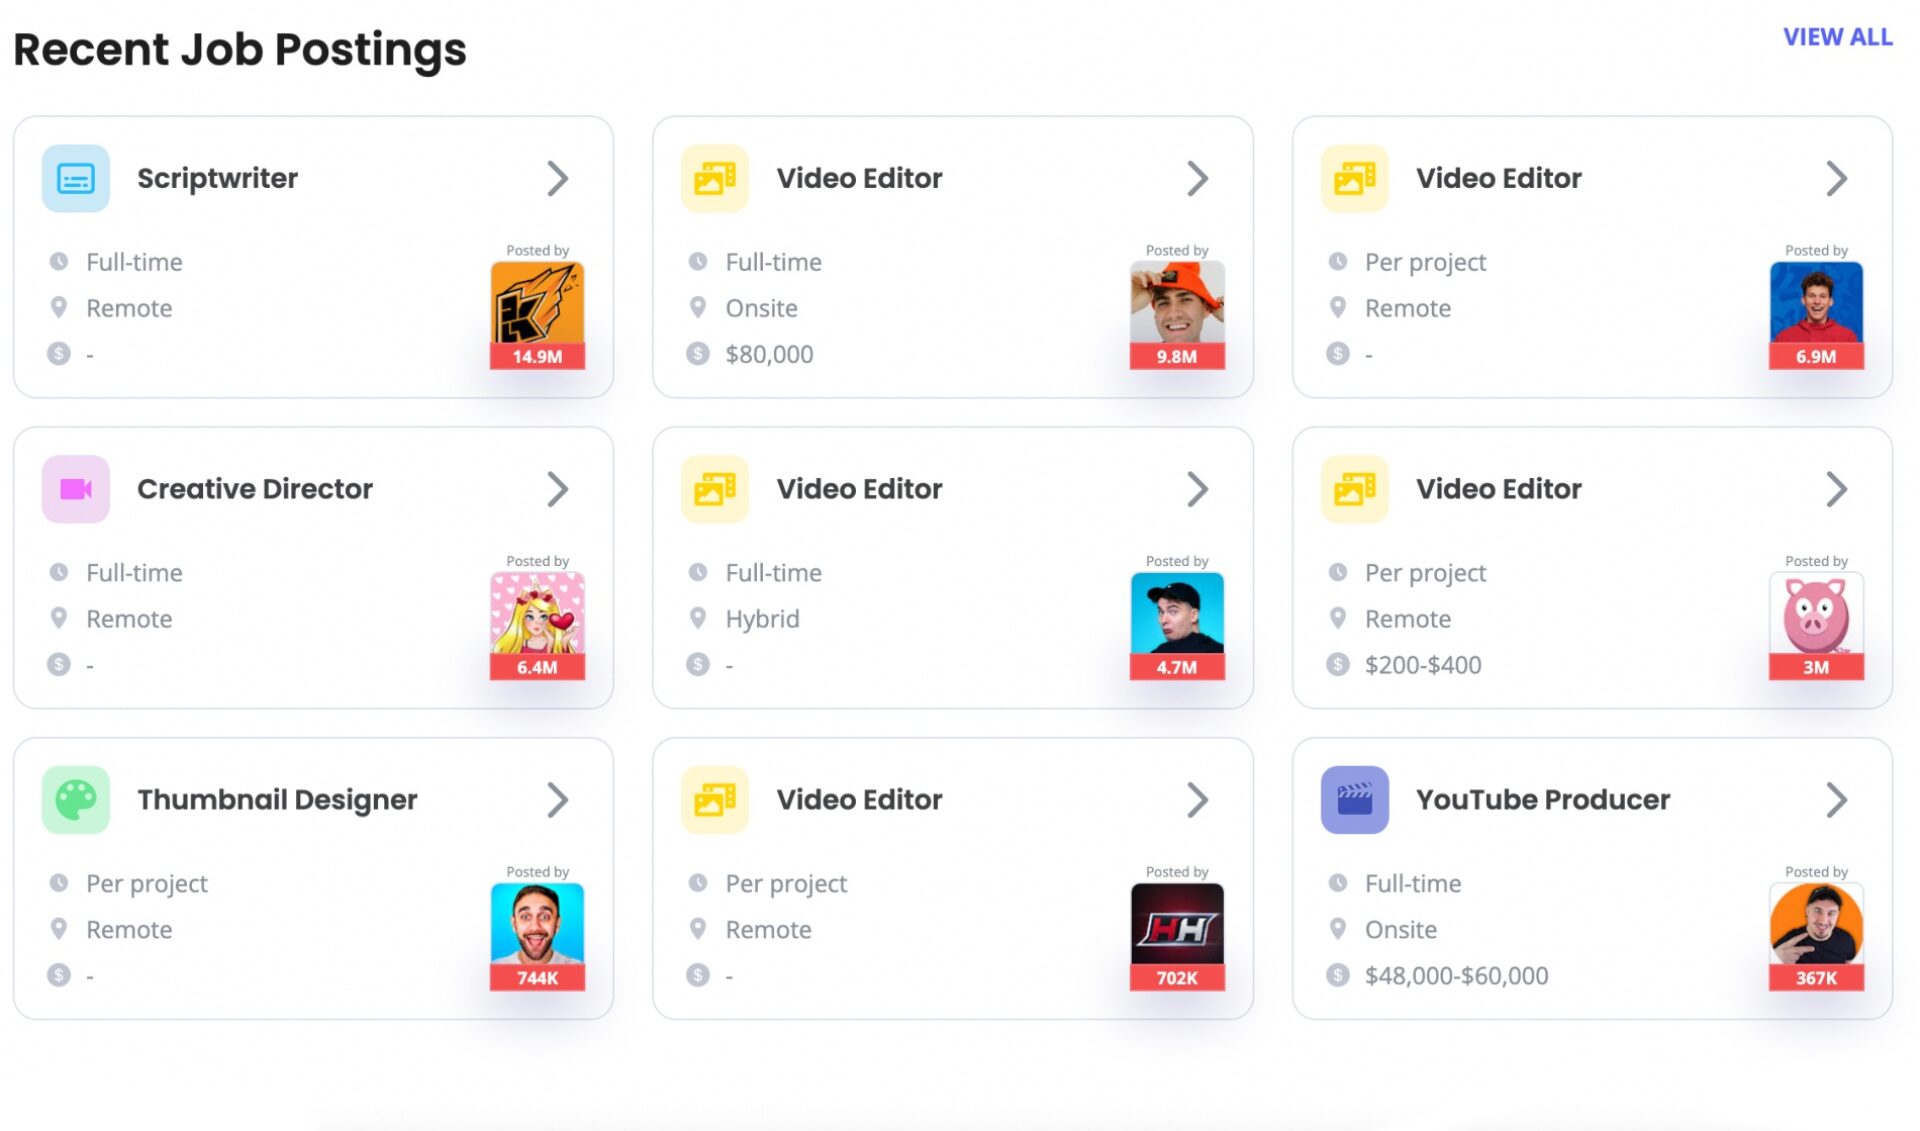Click the dollar icon next to $200-$400
The image size is (1920, 1131).
(1337, 664)
